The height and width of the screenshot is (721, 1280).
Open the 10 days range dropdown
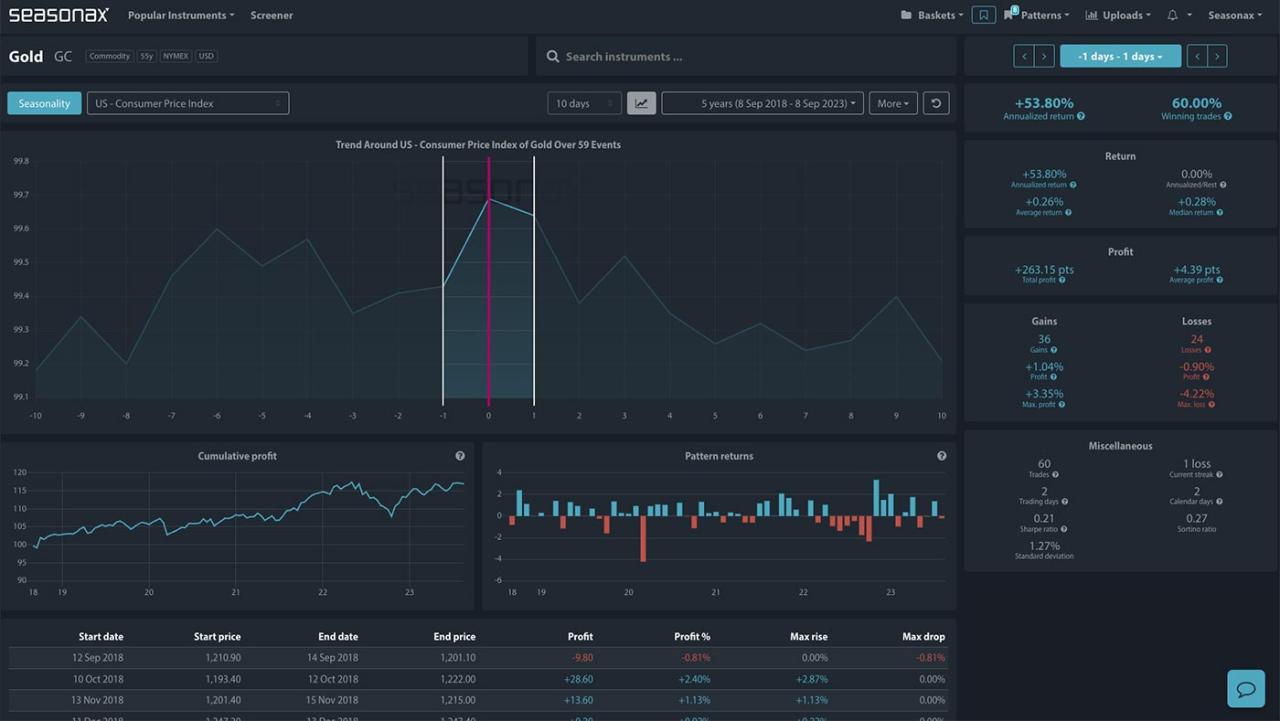[x=584, y=103]
